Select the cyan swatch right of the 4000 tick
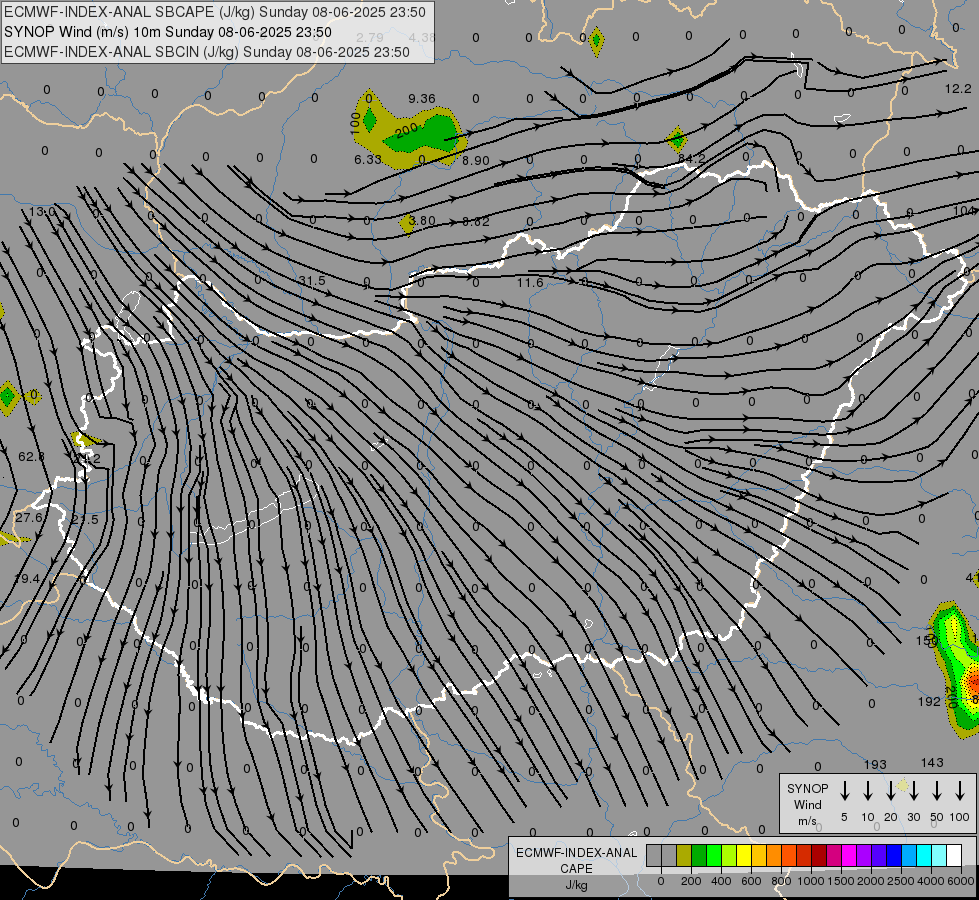The image size is (979, 900). [924, 855]
